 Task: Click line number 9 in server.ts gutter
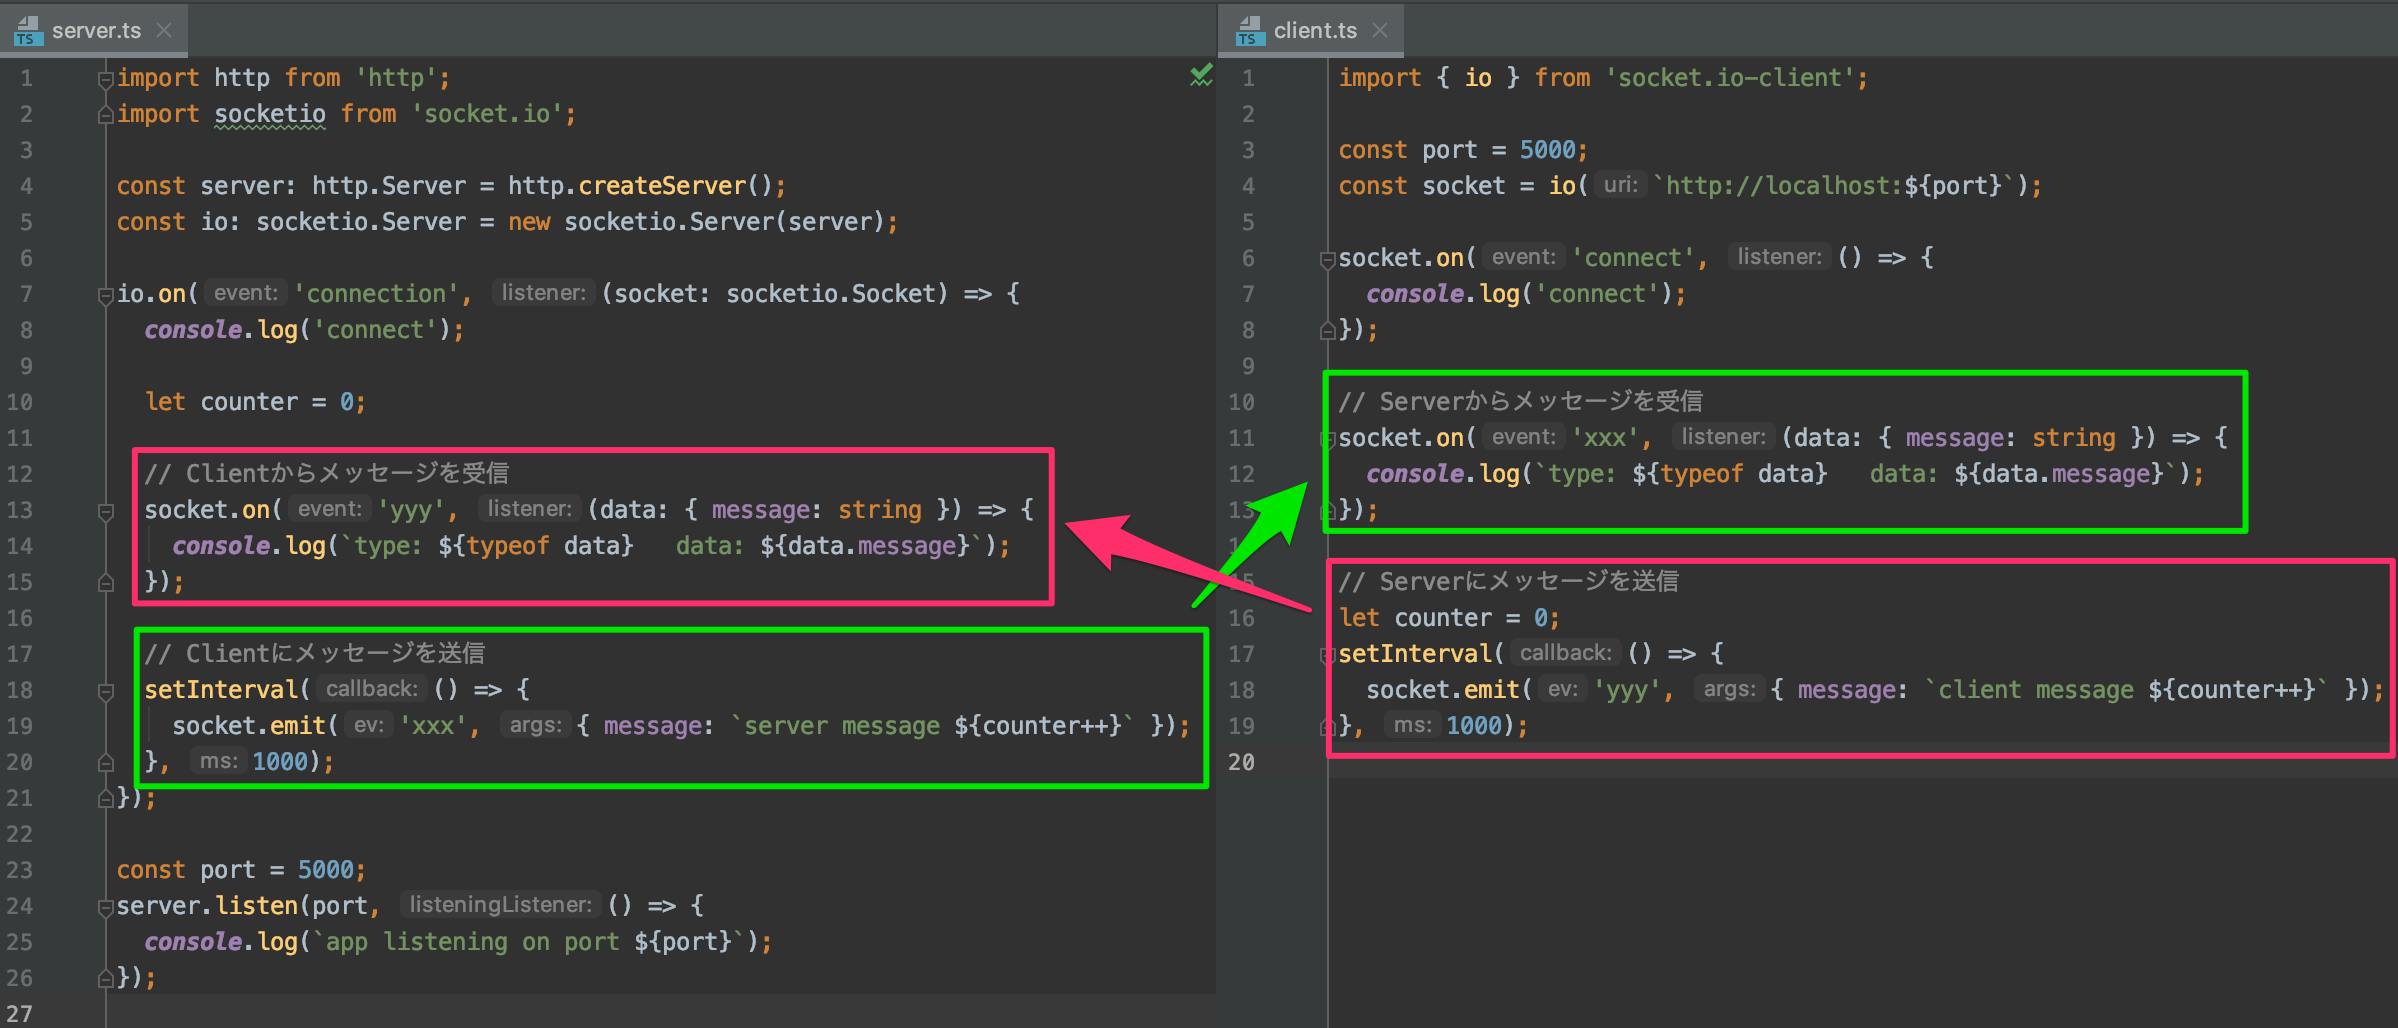coord(27,366)
